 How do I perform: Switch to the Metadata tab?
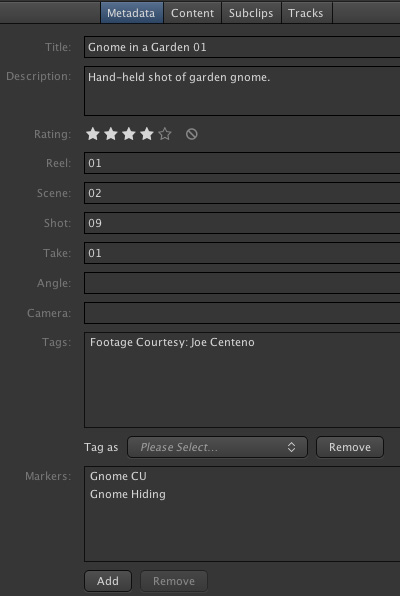[131, 13]
